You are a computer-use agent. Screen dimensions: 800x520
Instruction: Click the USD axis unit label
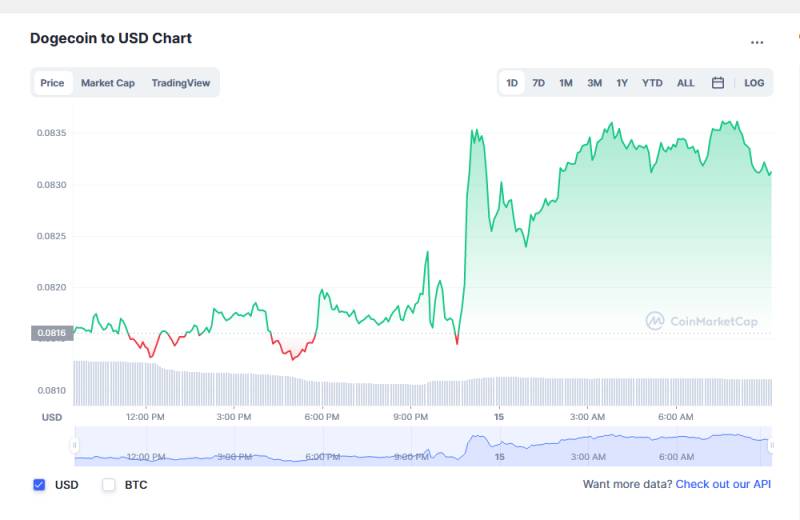point(52,417)
